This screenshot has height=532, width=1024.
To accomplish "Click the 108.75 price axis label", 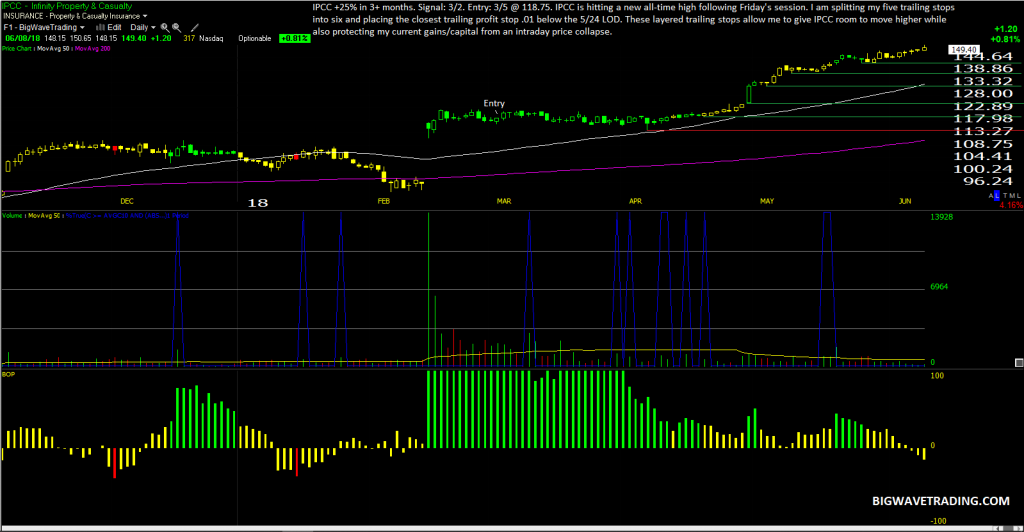I will (983, 144).
